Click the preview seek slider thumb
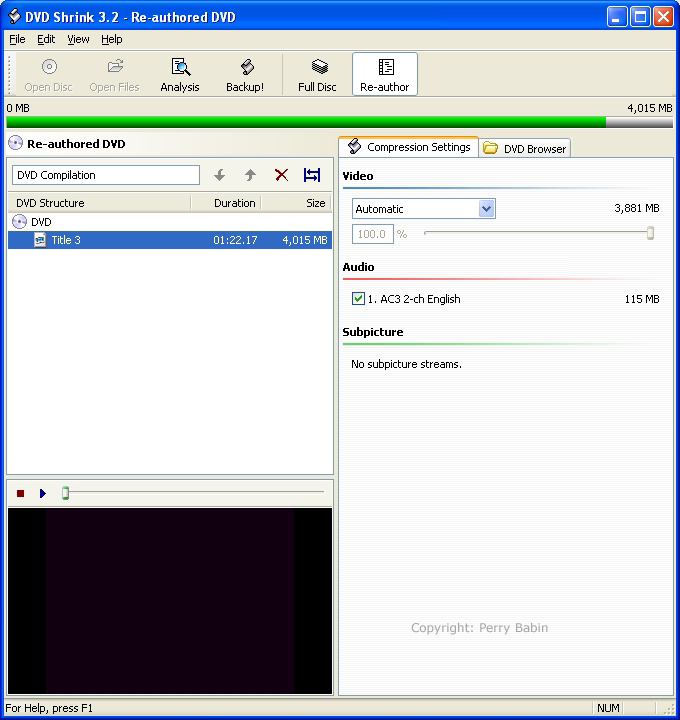Image resolution: width=680 pixels, height=720 pixels. (65, 493)
